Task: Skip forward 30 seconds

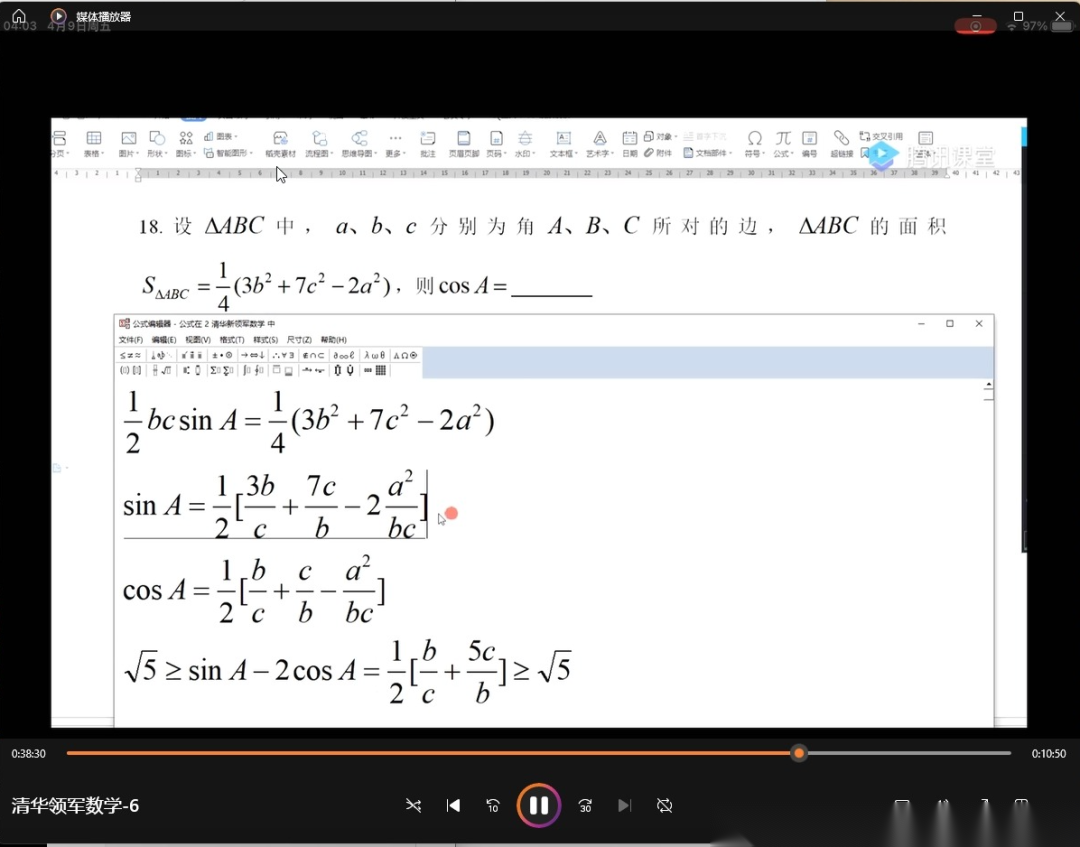Action: pos(585,805)
